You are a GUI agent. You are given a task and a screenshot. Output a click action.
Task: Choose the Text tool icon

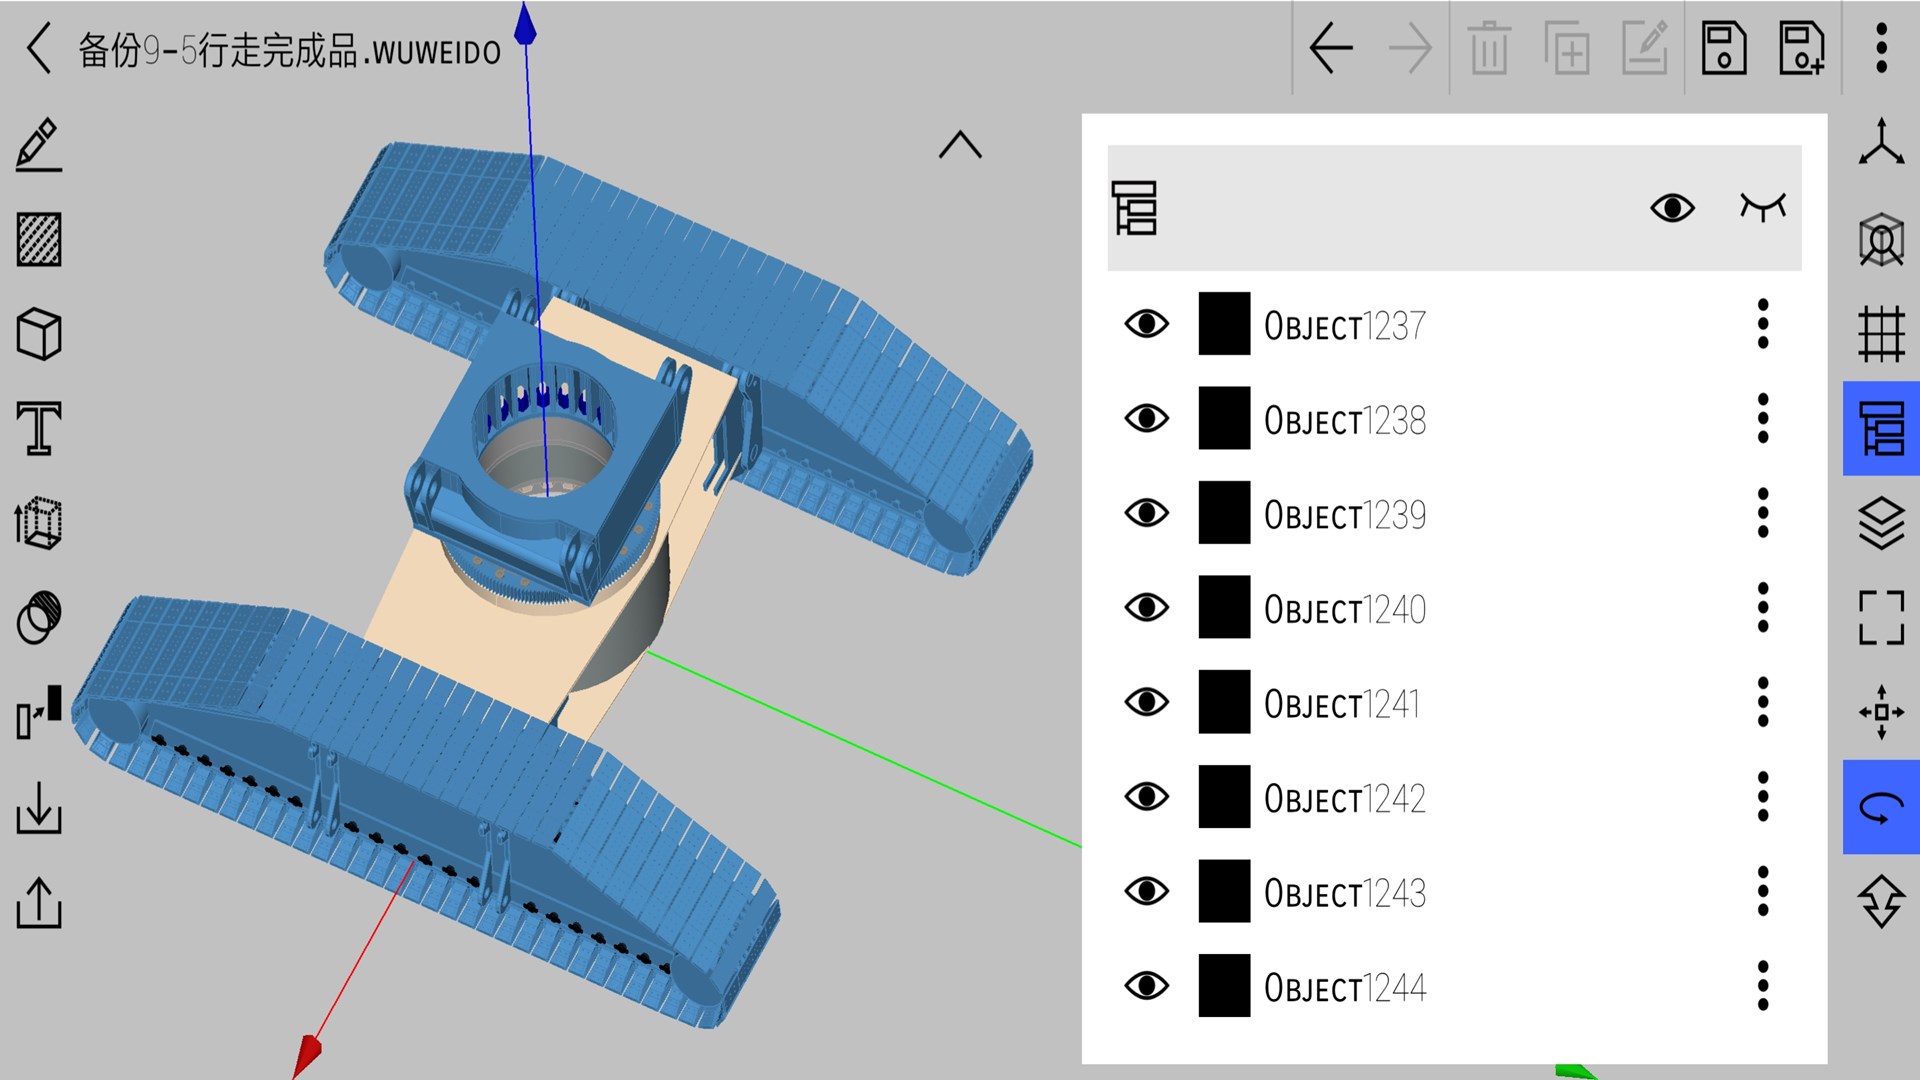(x=39, y=429)
